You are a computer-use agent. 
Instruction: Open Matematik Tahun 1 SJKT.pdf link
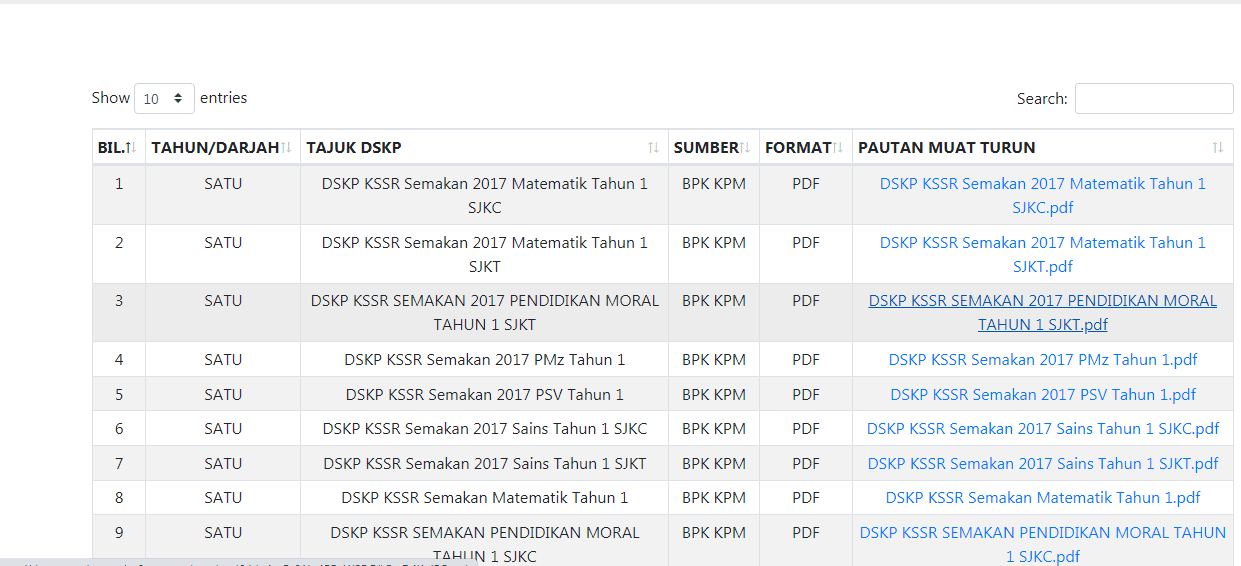pyautogui.click(x=1042, y=243)
